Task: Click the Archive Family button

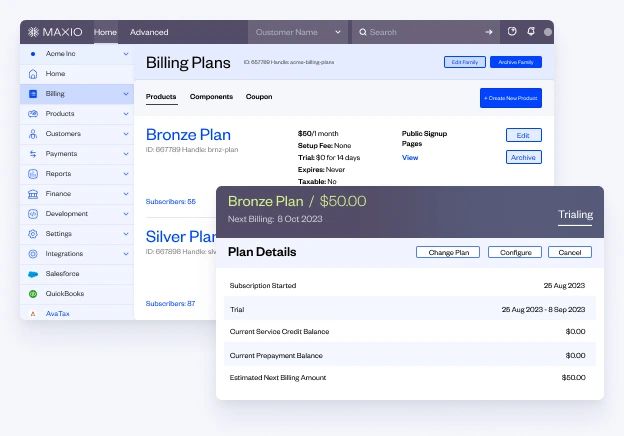Action: [x=516, y=62]
